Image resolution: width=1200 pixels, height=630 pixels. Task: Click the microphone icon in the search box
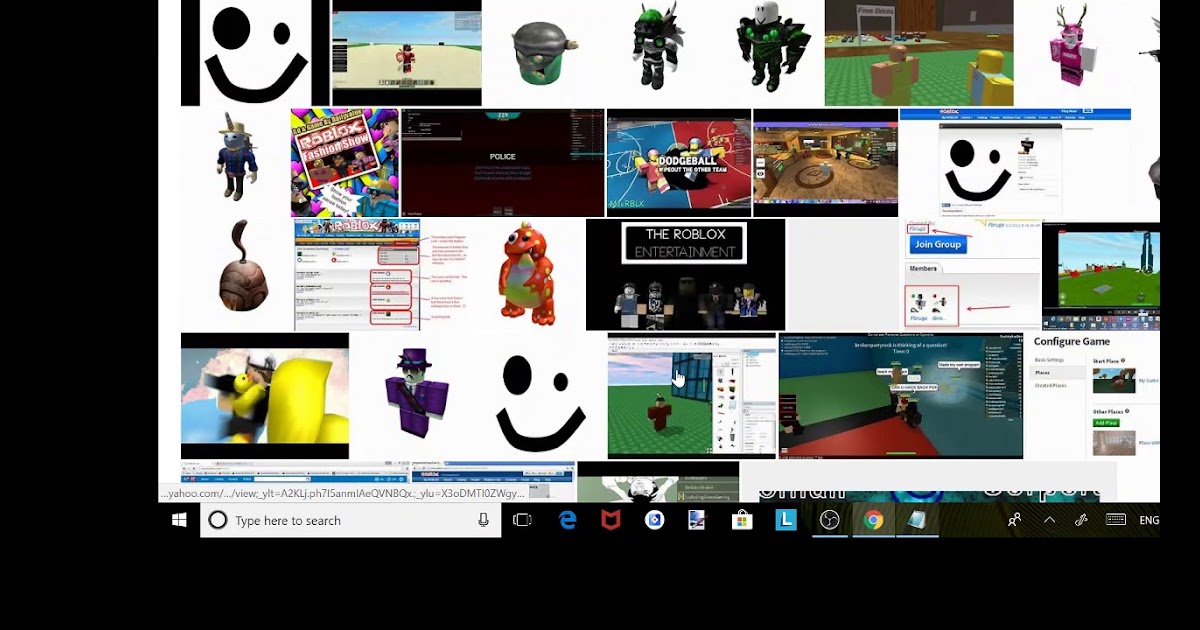pos(483,520)
